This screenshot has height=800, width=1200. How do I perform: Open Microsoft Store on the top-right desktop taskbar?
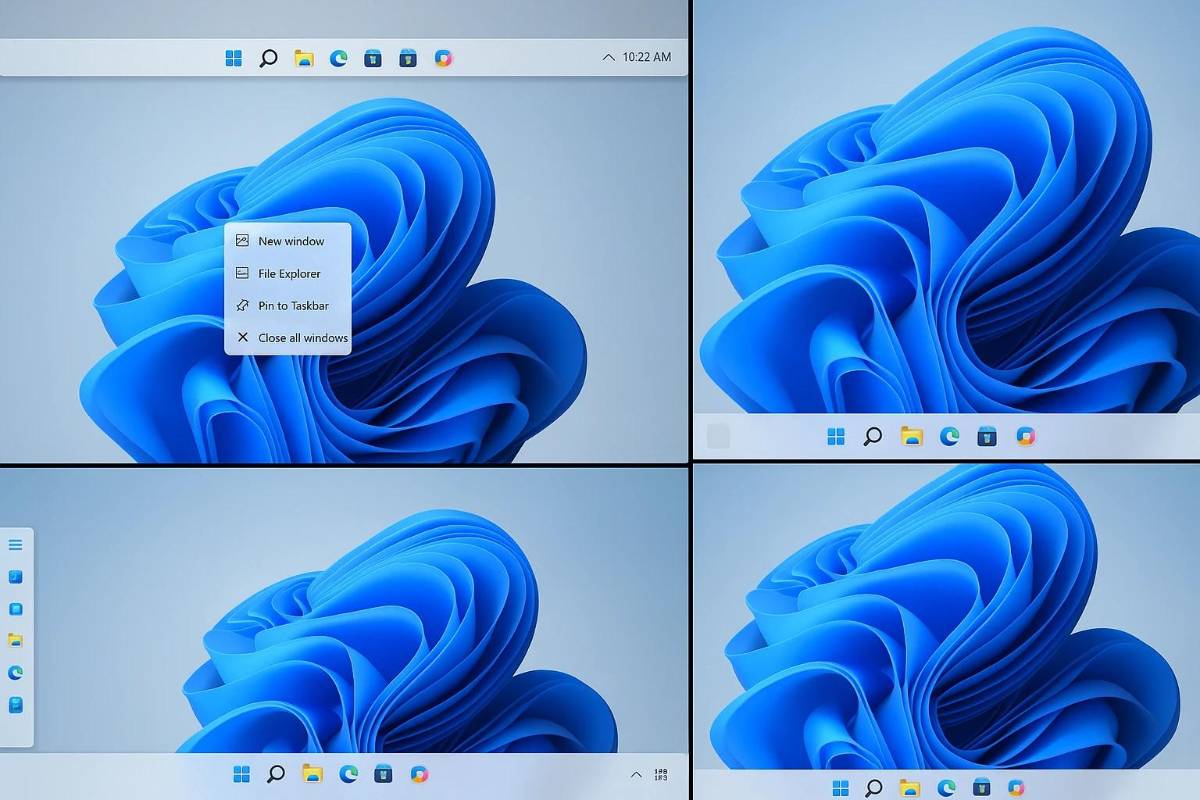[x=987, y=436]
